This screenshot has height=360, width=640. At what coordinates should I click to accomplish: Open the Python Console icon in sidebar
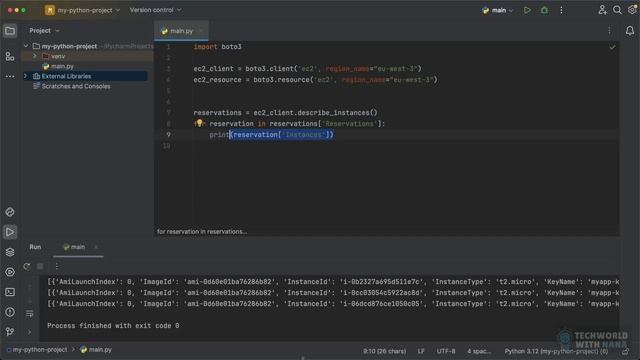tap(10, 272)
